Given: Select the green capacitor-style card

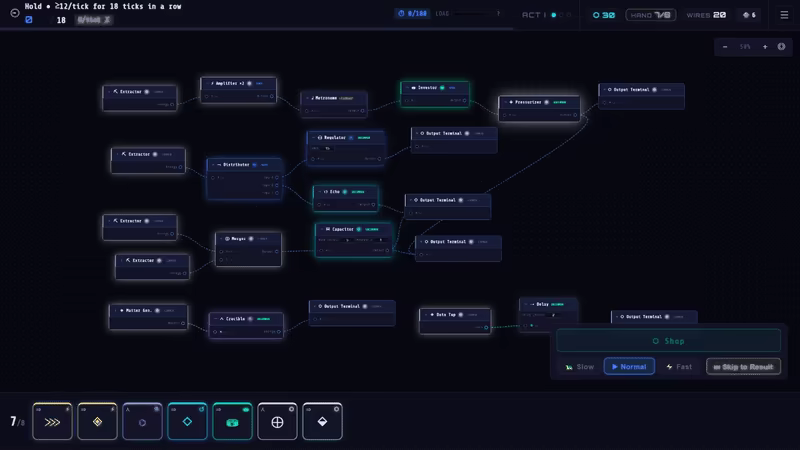Looking at the screenshot, I should click(x=232, y=421).
